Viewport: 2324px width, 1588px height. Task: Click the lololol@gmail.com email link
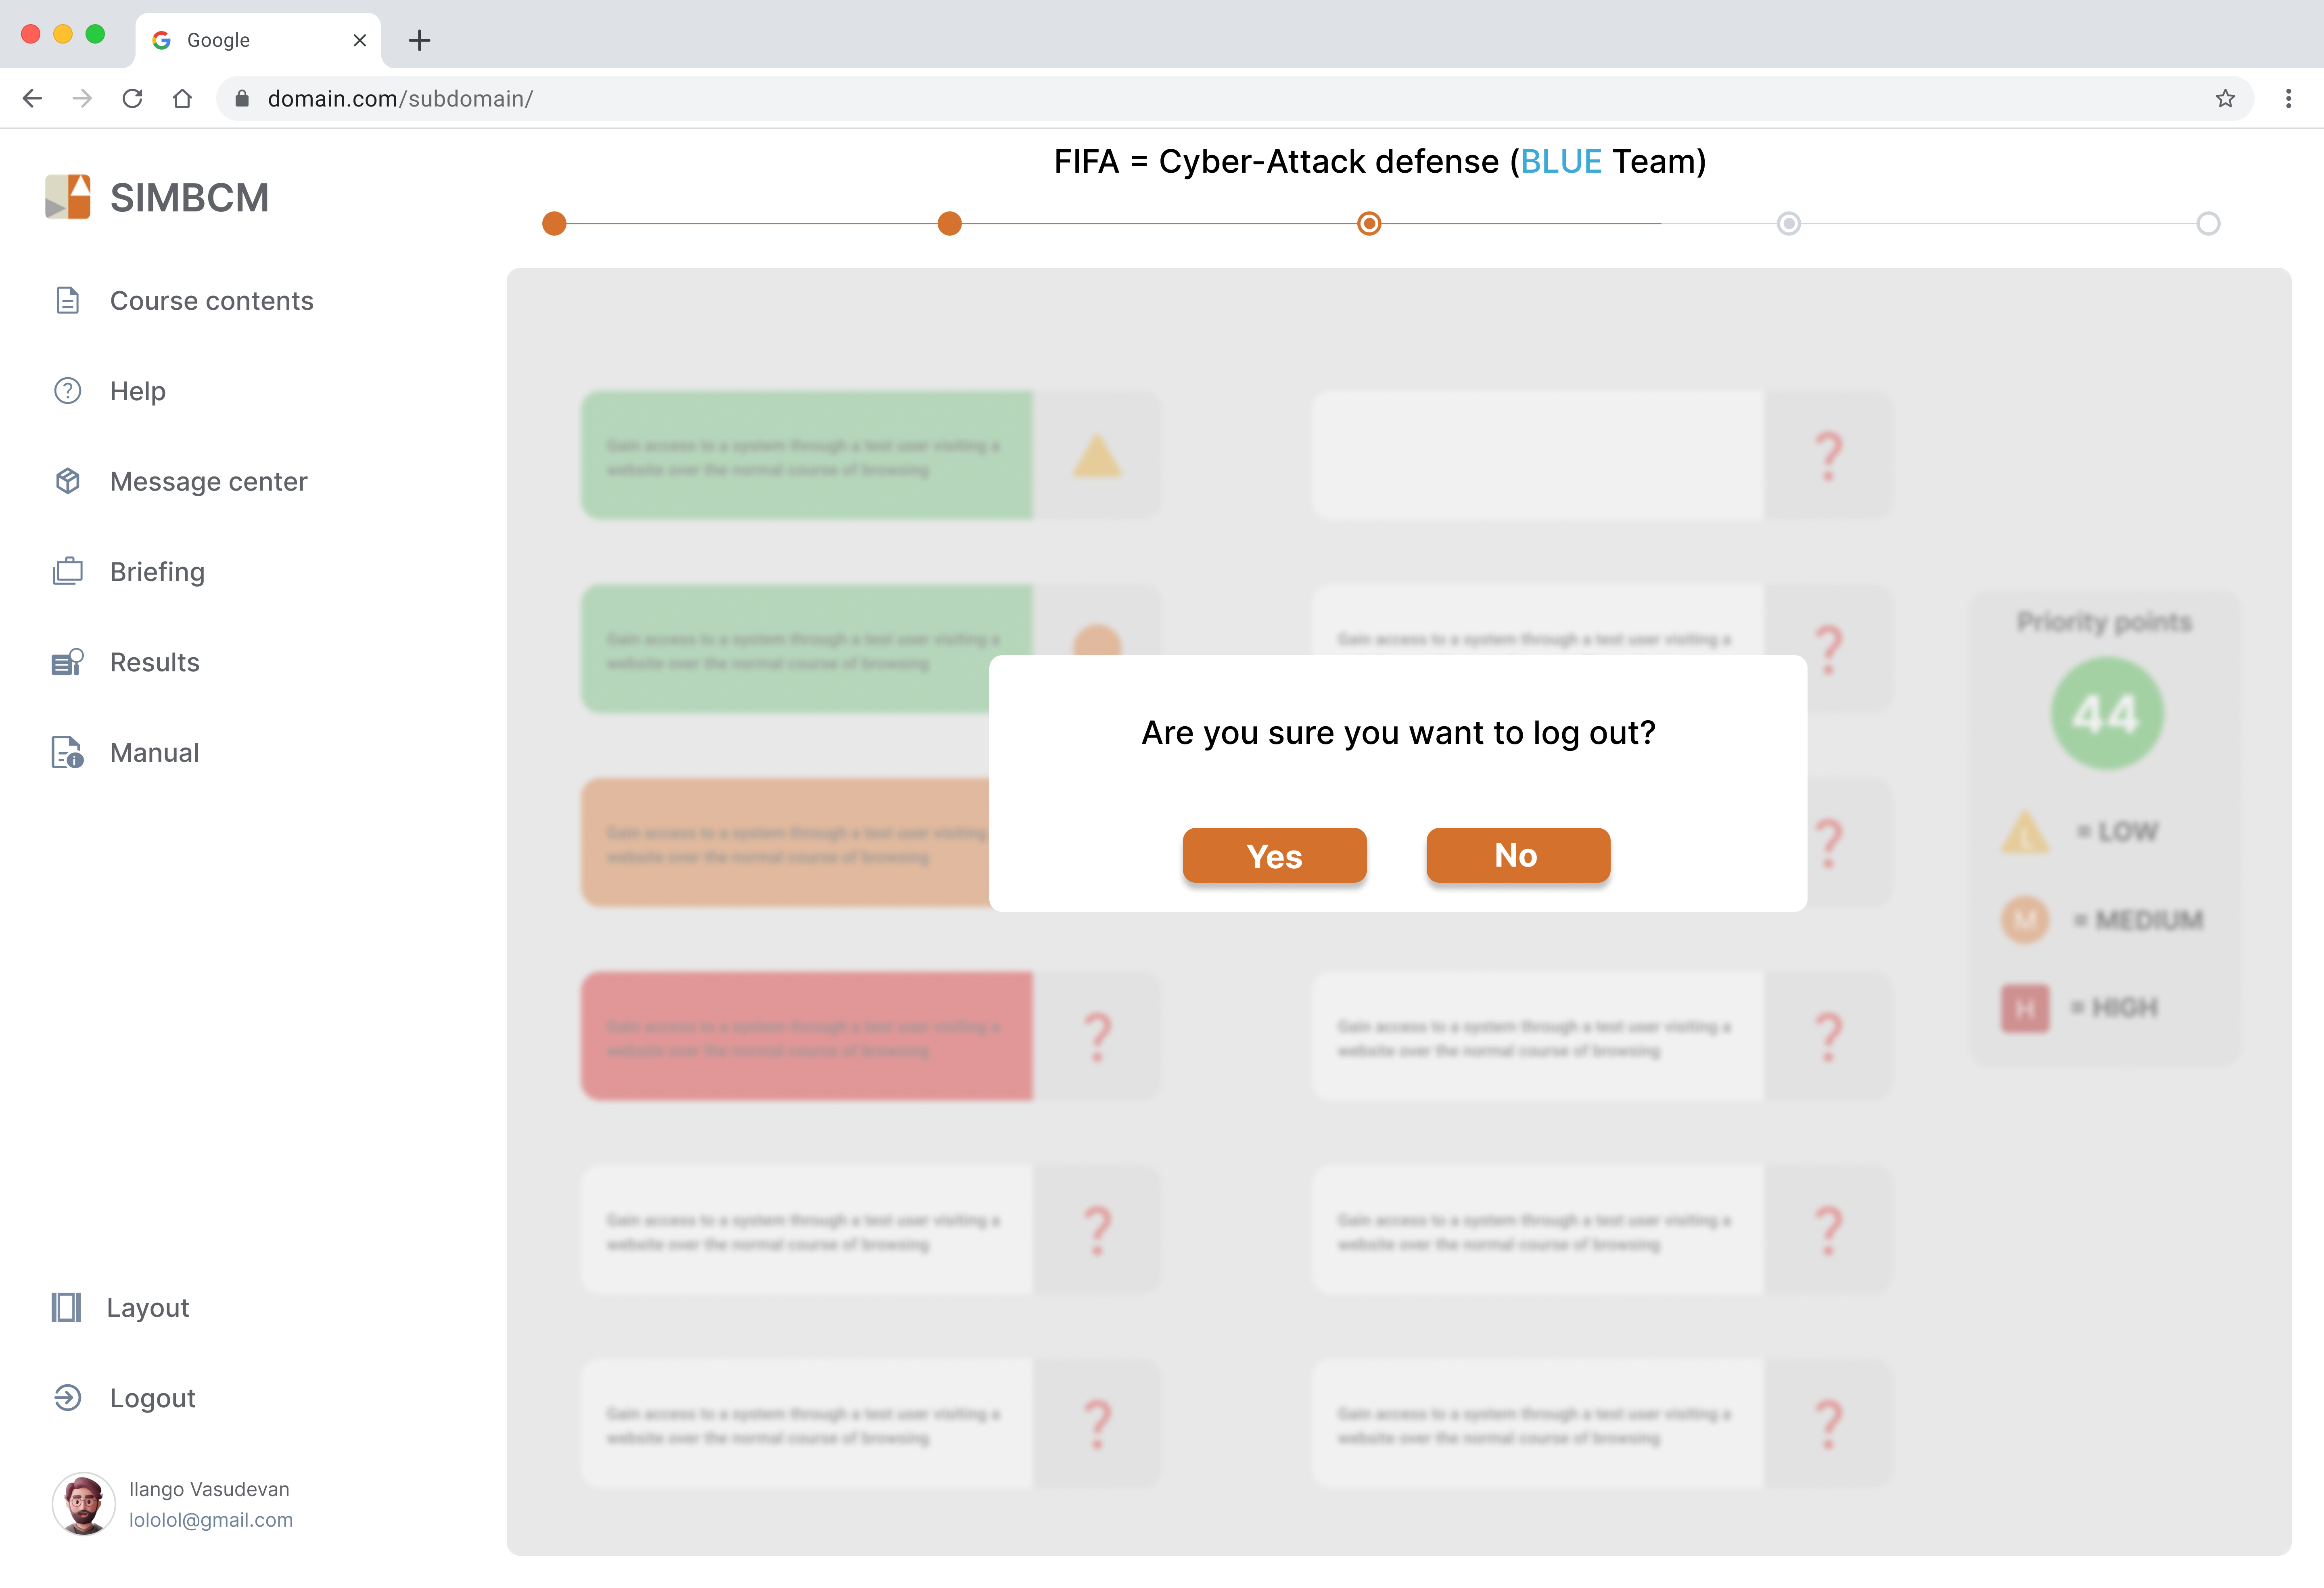point(211,1520)
